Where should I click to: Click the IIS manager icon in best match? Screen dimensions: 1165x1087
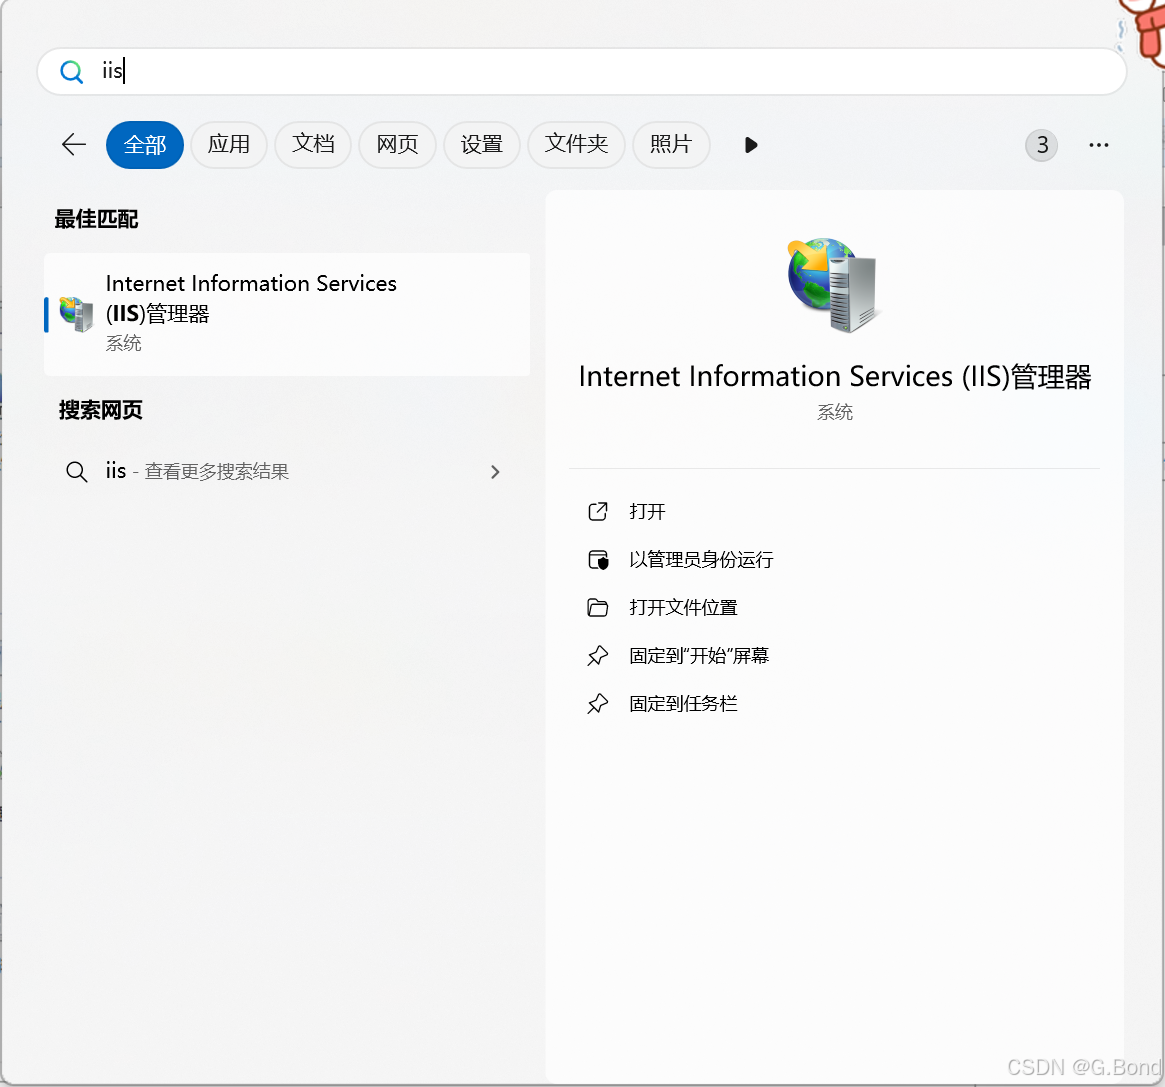point(77,314)
